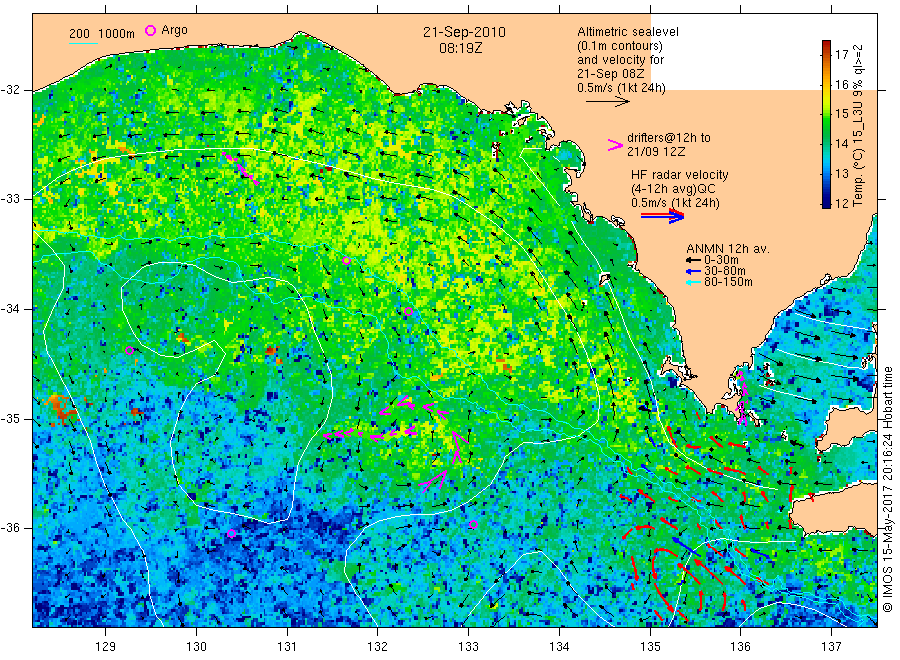900x660 pixels.
Task: Select the Argo float marker near 33.5°S 131.7°E
Action: pos(346,261)
